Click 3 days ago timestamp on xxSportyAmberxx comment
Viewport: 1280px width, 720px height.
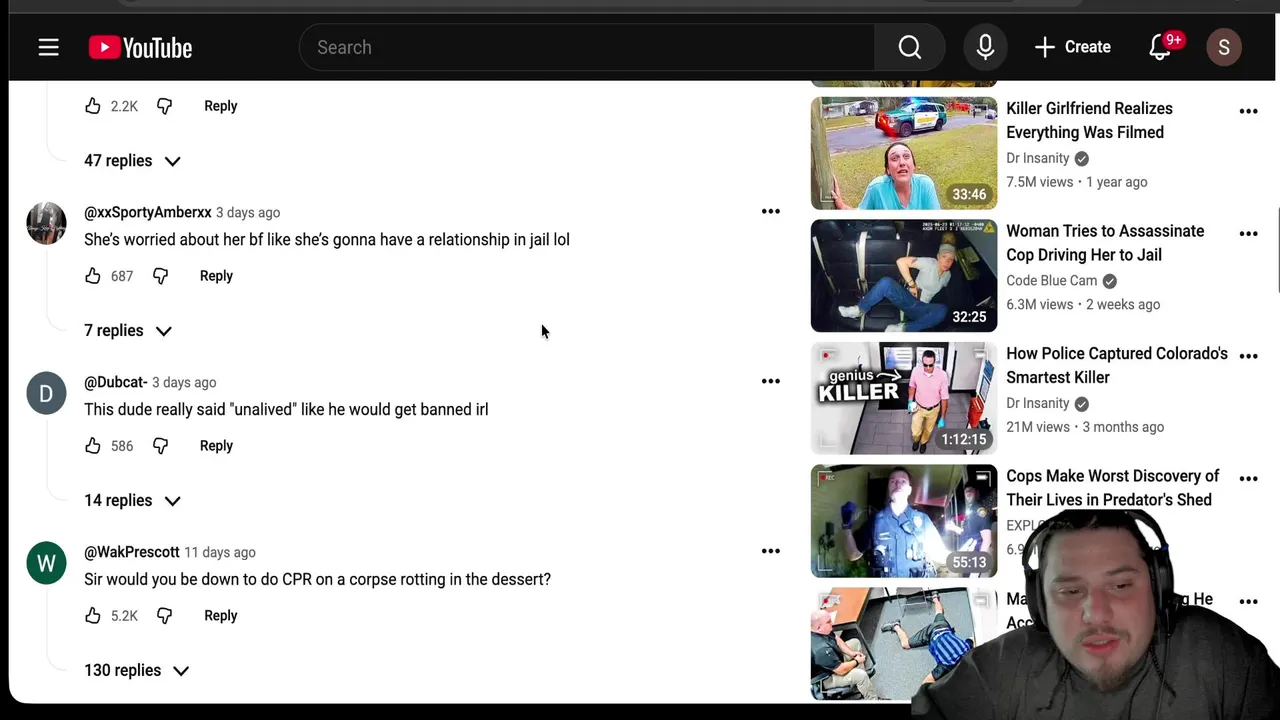tap(248, 213)
